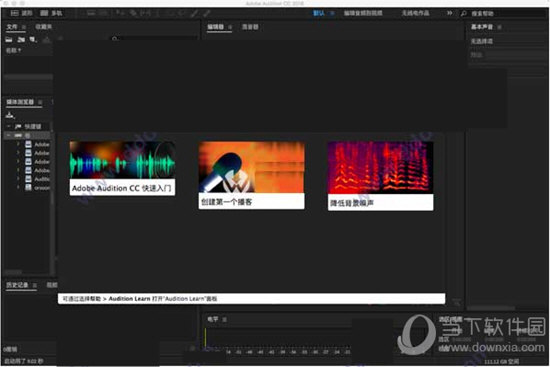Select the Paintbrush selection tool

(194, 13)
